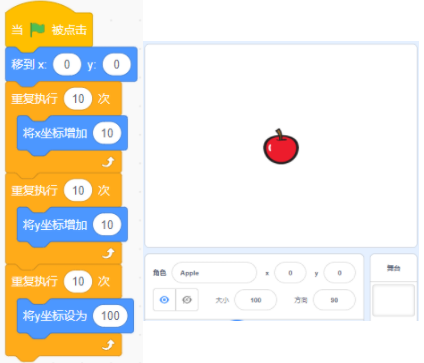Set x value in move-to block
The image size is (424, 363).
pyautogui.click(x=67, y=64)
